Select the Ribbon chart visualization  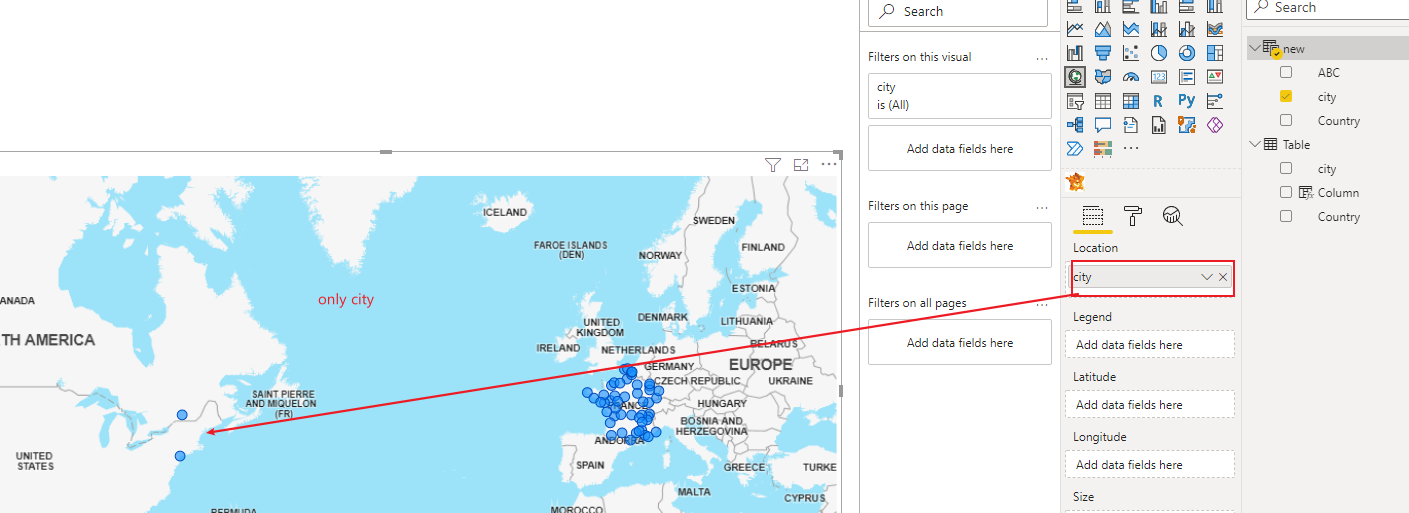(1215, 29)
